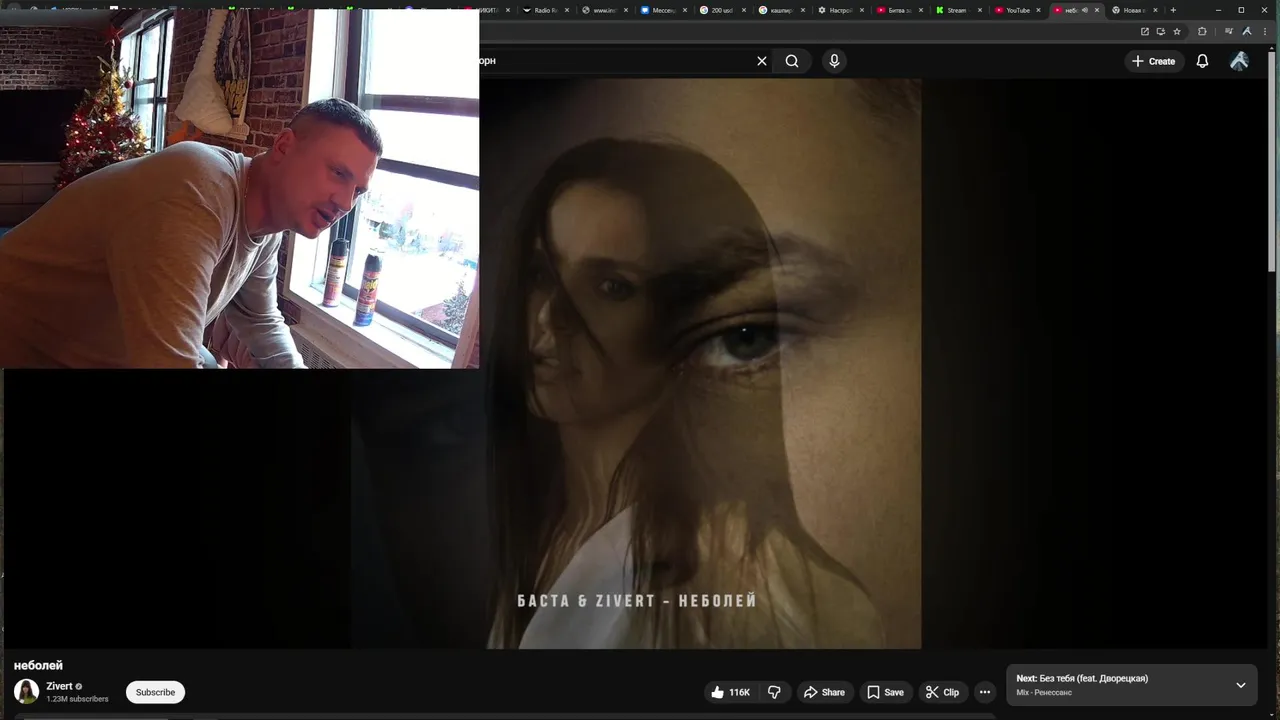The image size is (1280, 720).
Task: Close the YouTube browser tab
Action: 1039,10
